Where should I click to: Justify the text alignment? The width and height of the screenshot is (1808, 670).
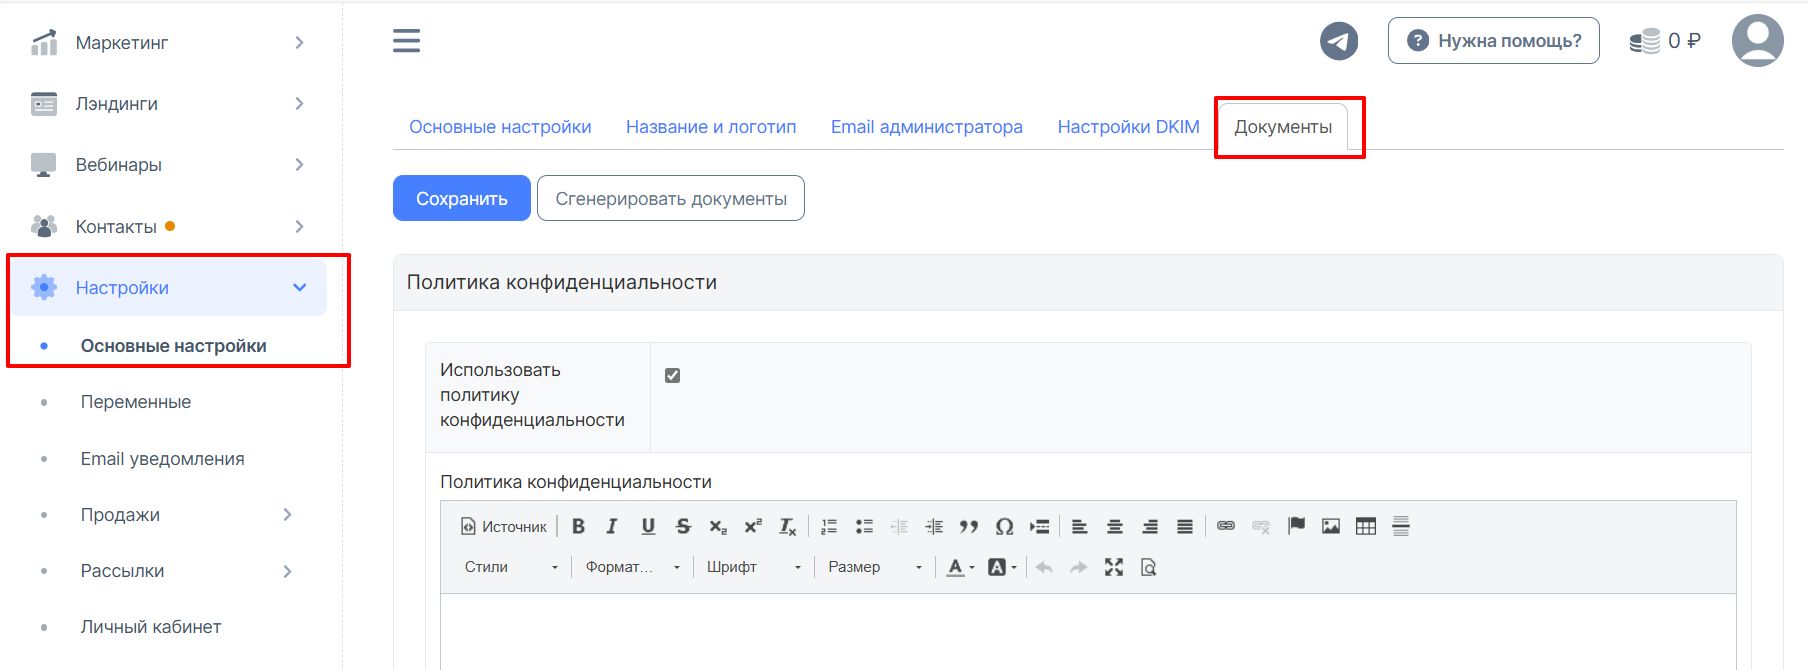point(1185,526)
